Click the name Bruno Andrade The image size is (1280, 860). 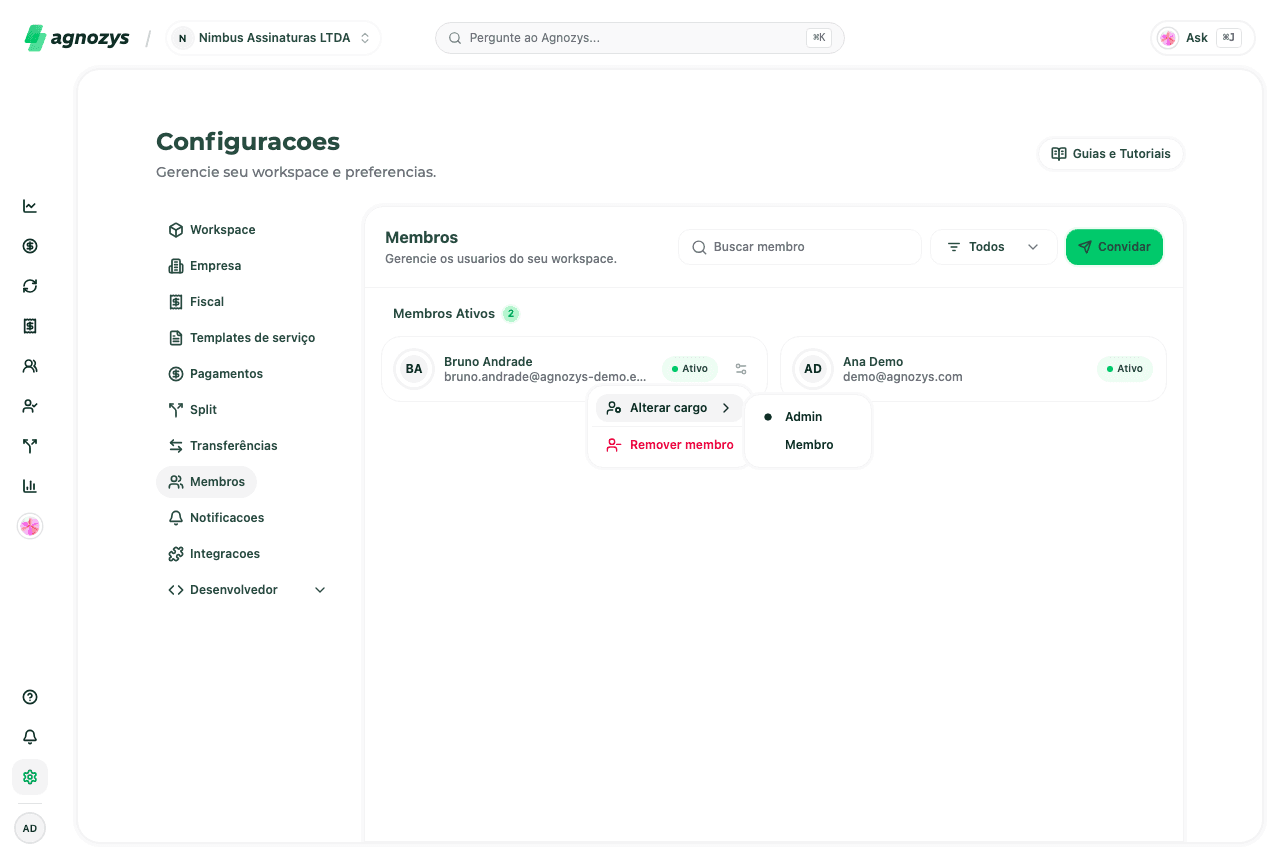coord(488,362)
